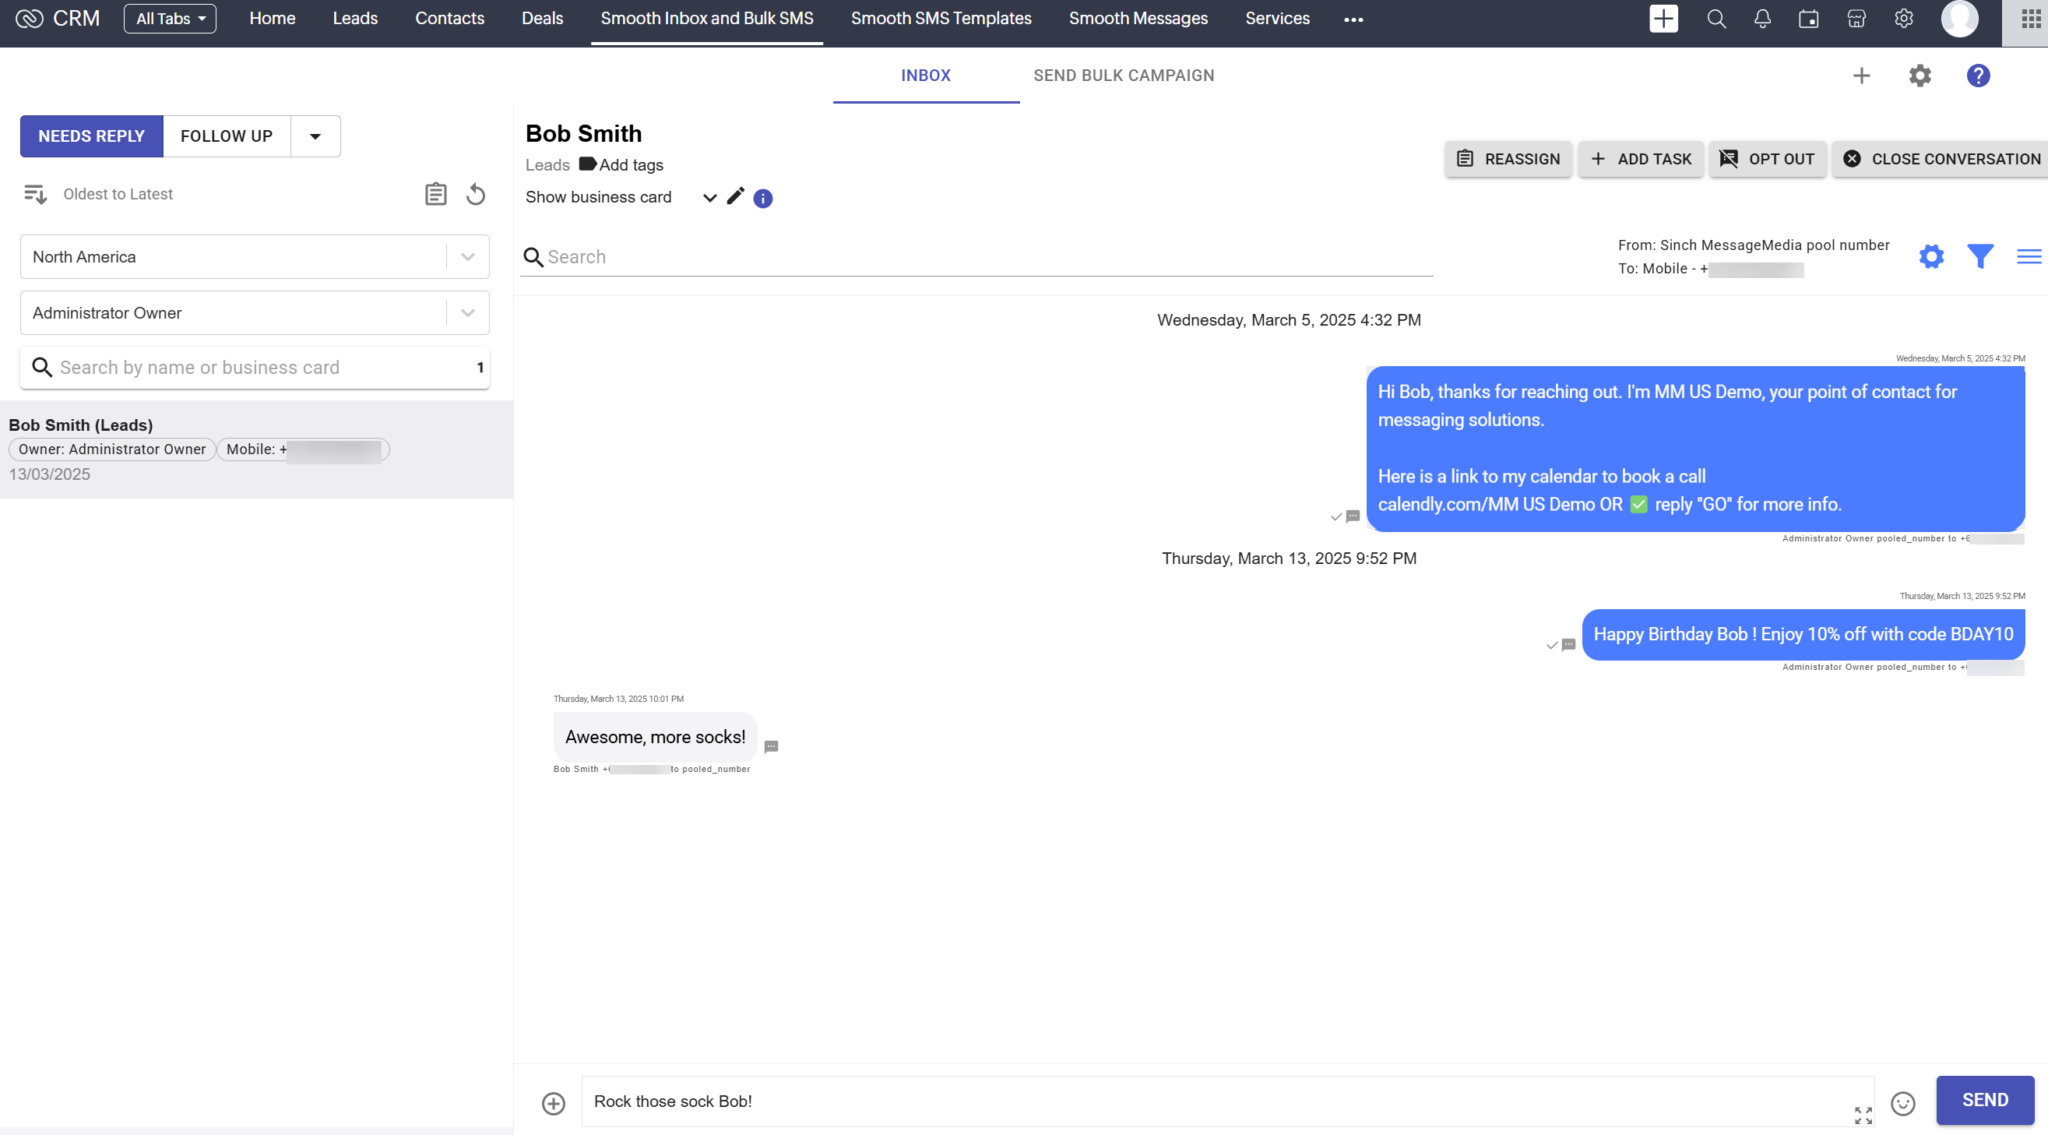Switch to the FOLLOW UP tab

pyautogui.click(x=227, y=136)
